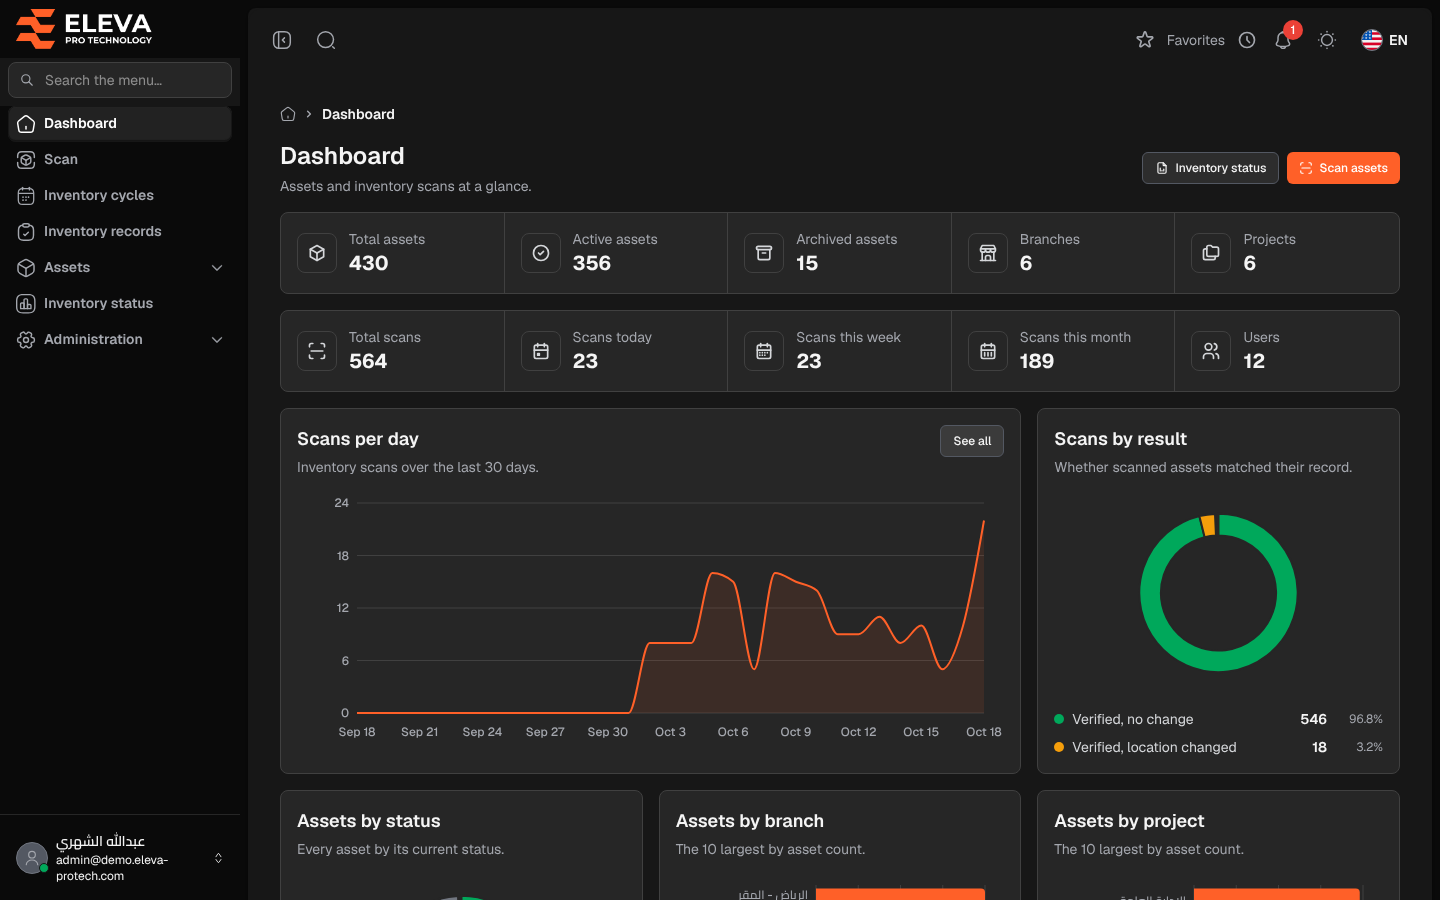The image size is (1440, 900).
Task: Click the orange Scan assets button
Action: pyautogui.click(x=1343, y=168)
